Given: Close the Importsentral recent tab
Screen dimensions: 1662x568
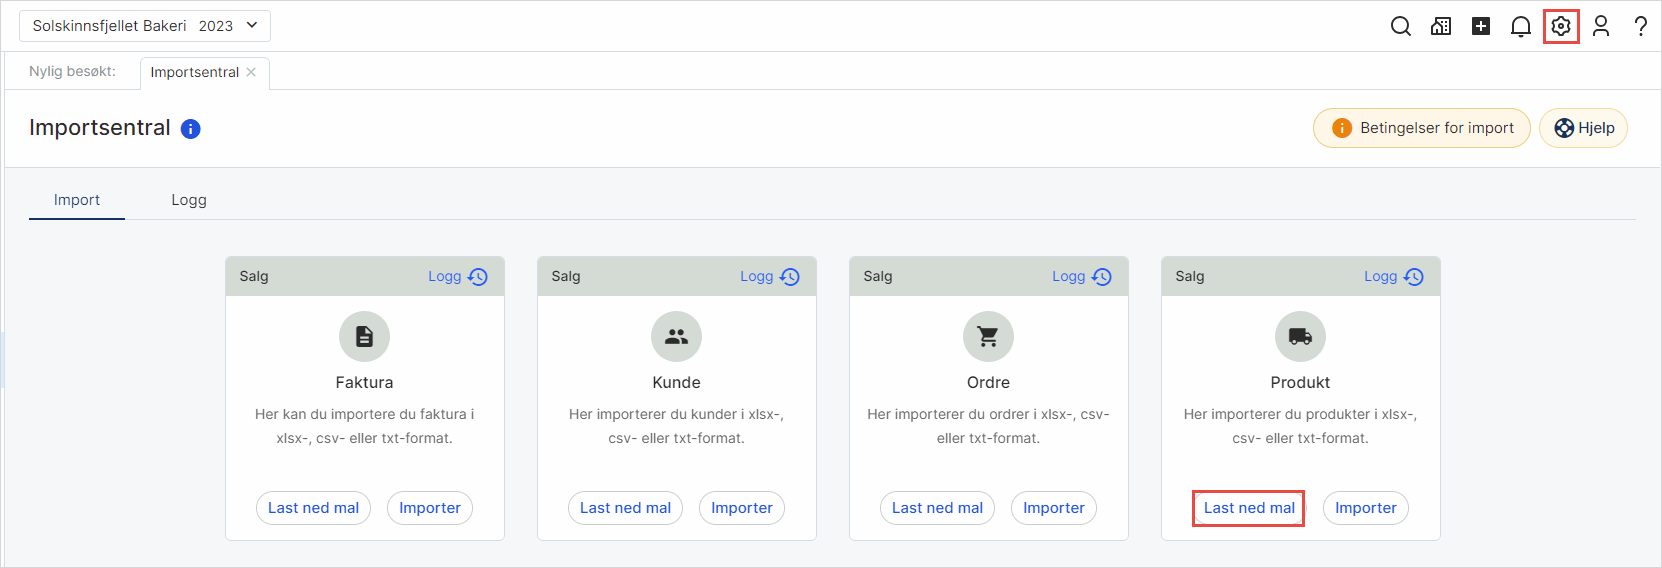Looking at the screenshot, I should pos(251,72).
